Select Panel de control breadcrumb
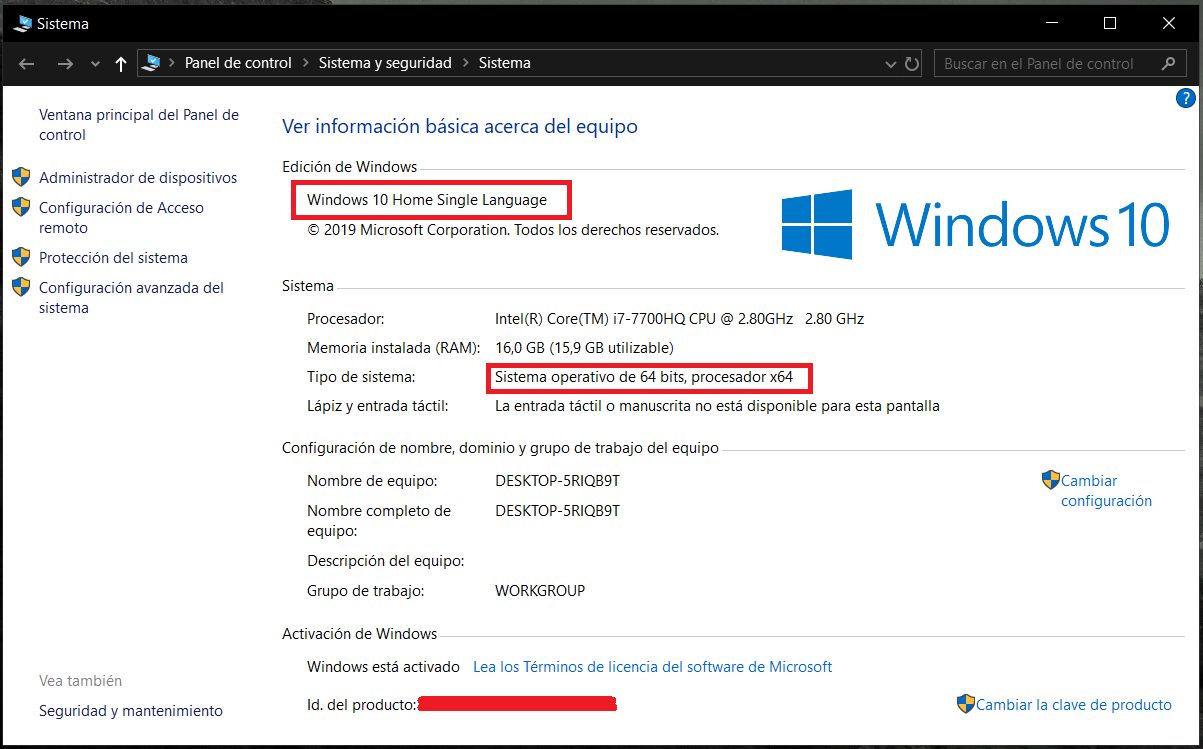 pos(238,63)
